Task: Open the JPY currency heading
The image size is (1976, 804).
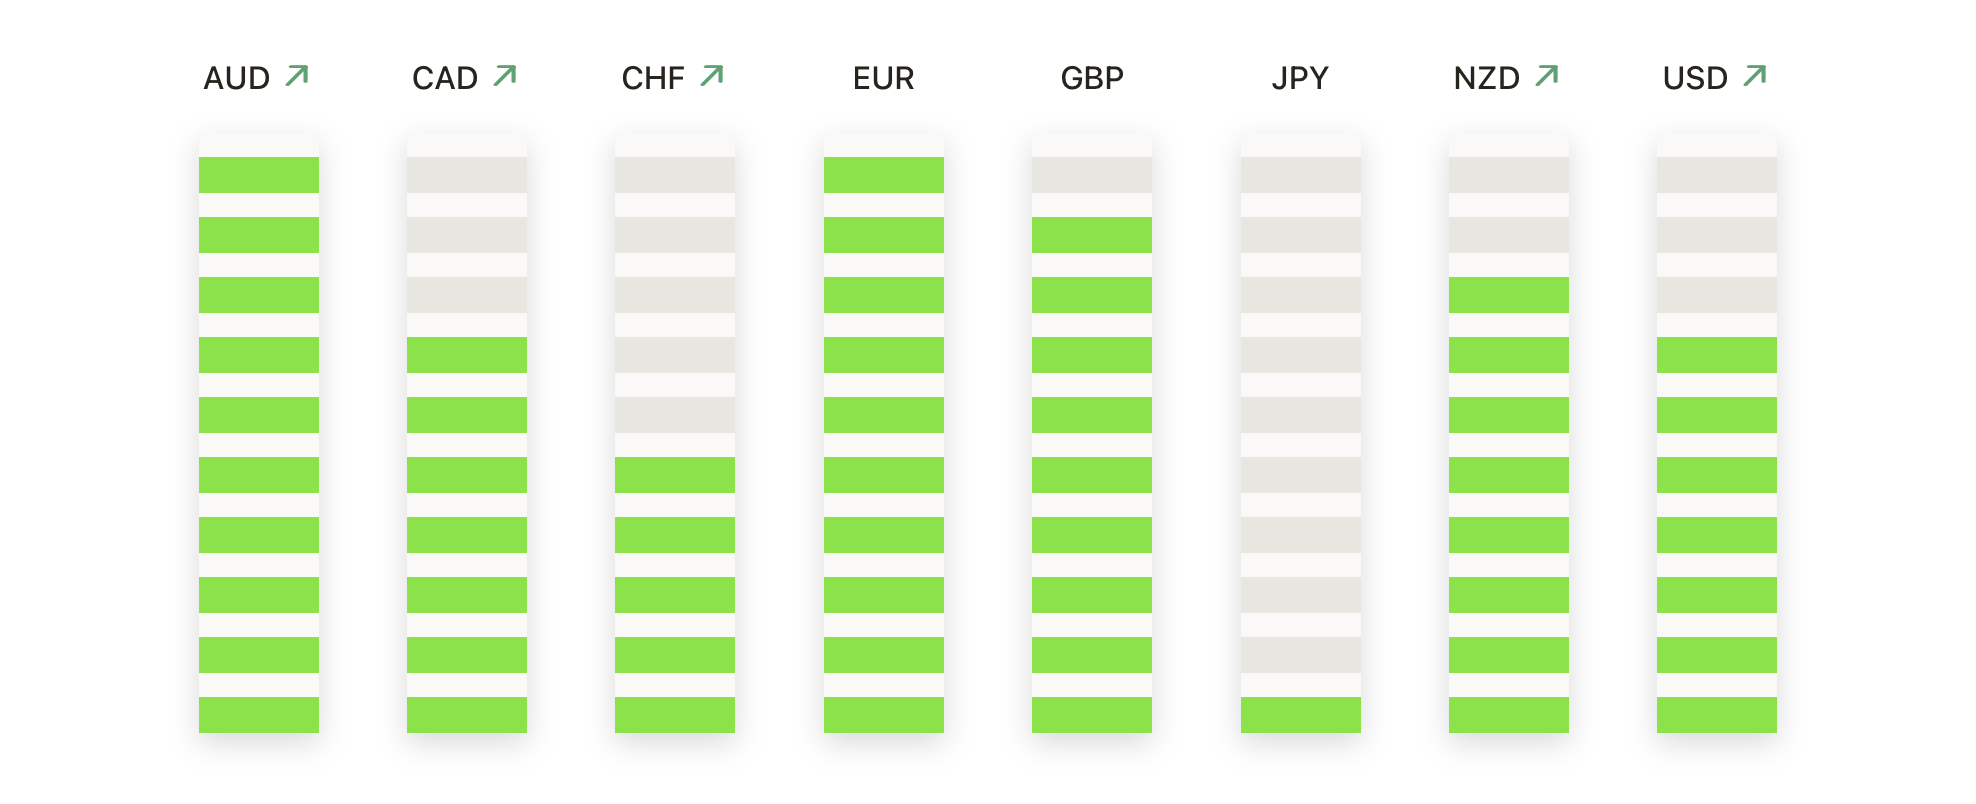Action: [x=1300, y=78]
